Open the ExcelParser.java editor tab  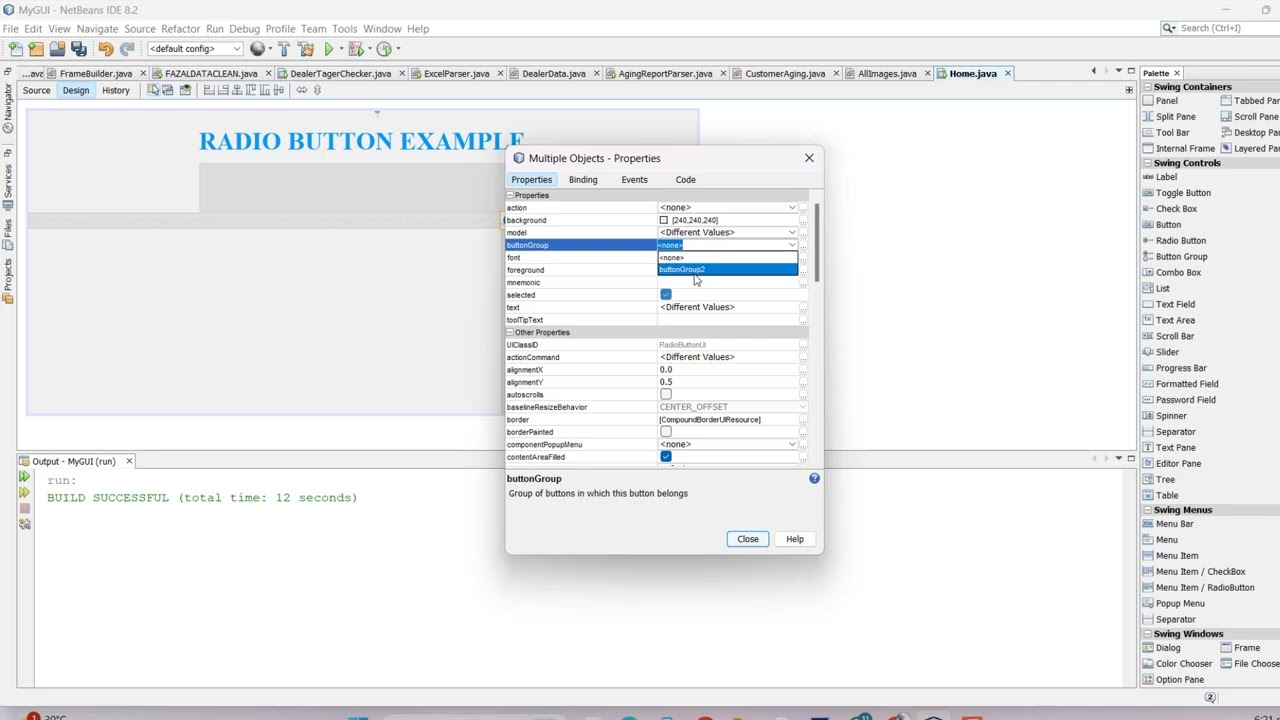pos(456,74)
